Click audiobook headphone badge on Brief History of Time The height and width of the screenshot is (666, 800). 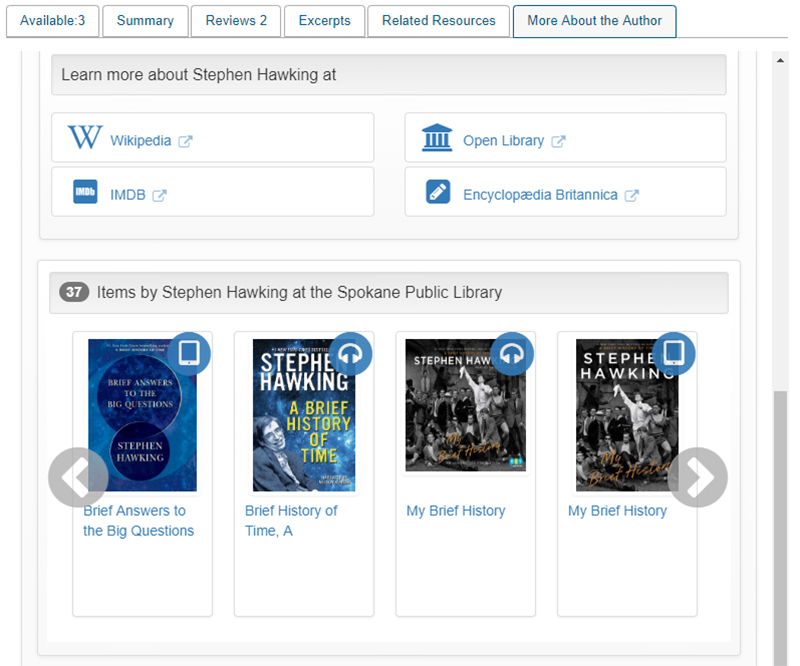[351, 353]
